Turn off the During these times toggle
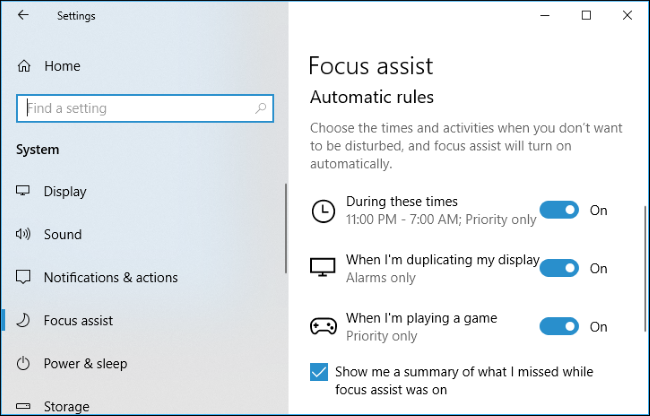This screenshot has height=416, width=650. click(x=559, y=210)
